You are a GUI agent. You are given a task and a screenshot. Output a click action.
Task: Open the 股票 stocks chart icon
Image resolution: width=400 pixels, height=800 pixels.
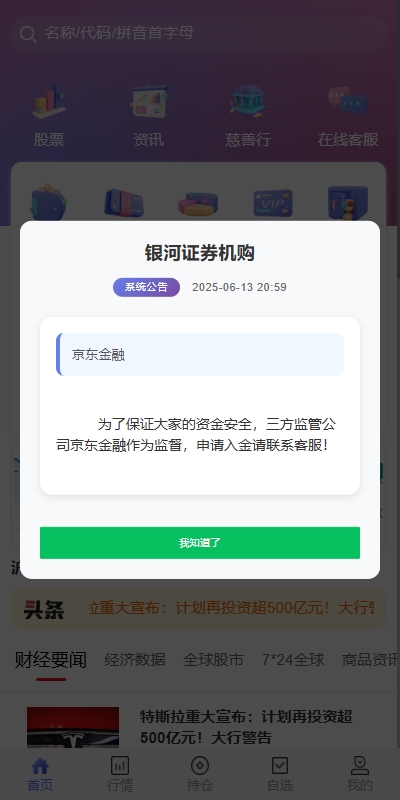click(49, 101)
